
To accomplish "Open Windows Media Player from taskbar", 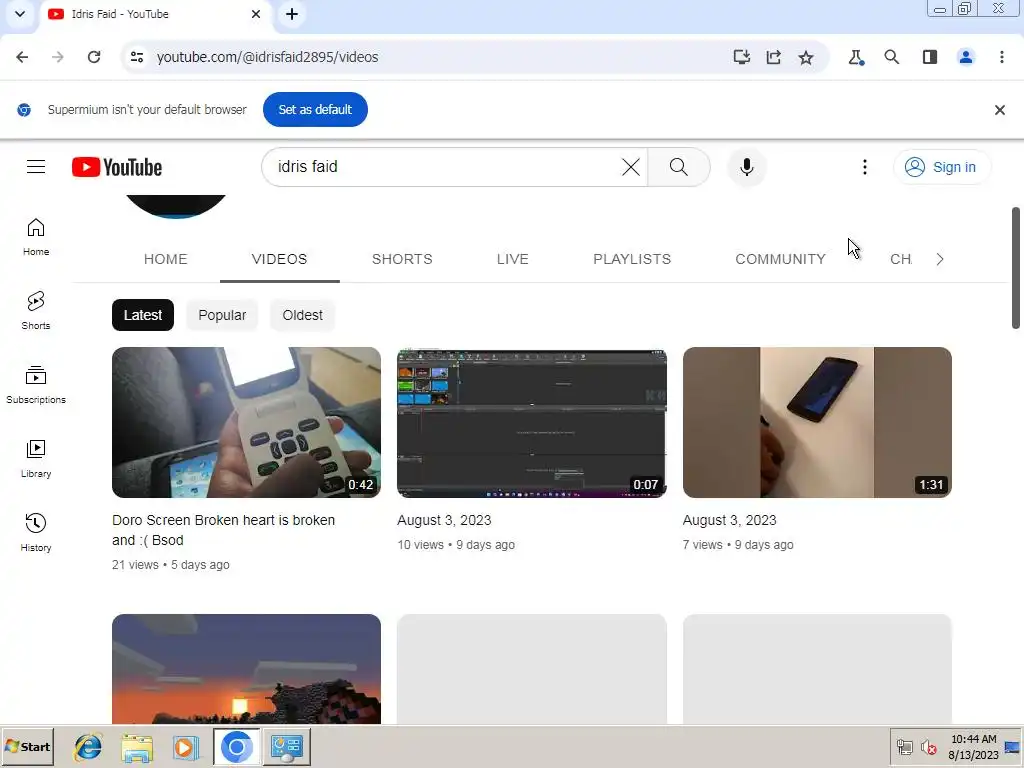I will click(185, 746).
